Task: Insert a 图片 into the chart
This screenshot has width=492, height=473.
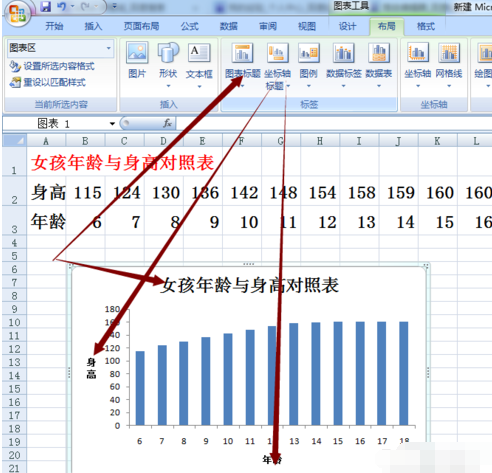Action: click(x=137, y=61)
